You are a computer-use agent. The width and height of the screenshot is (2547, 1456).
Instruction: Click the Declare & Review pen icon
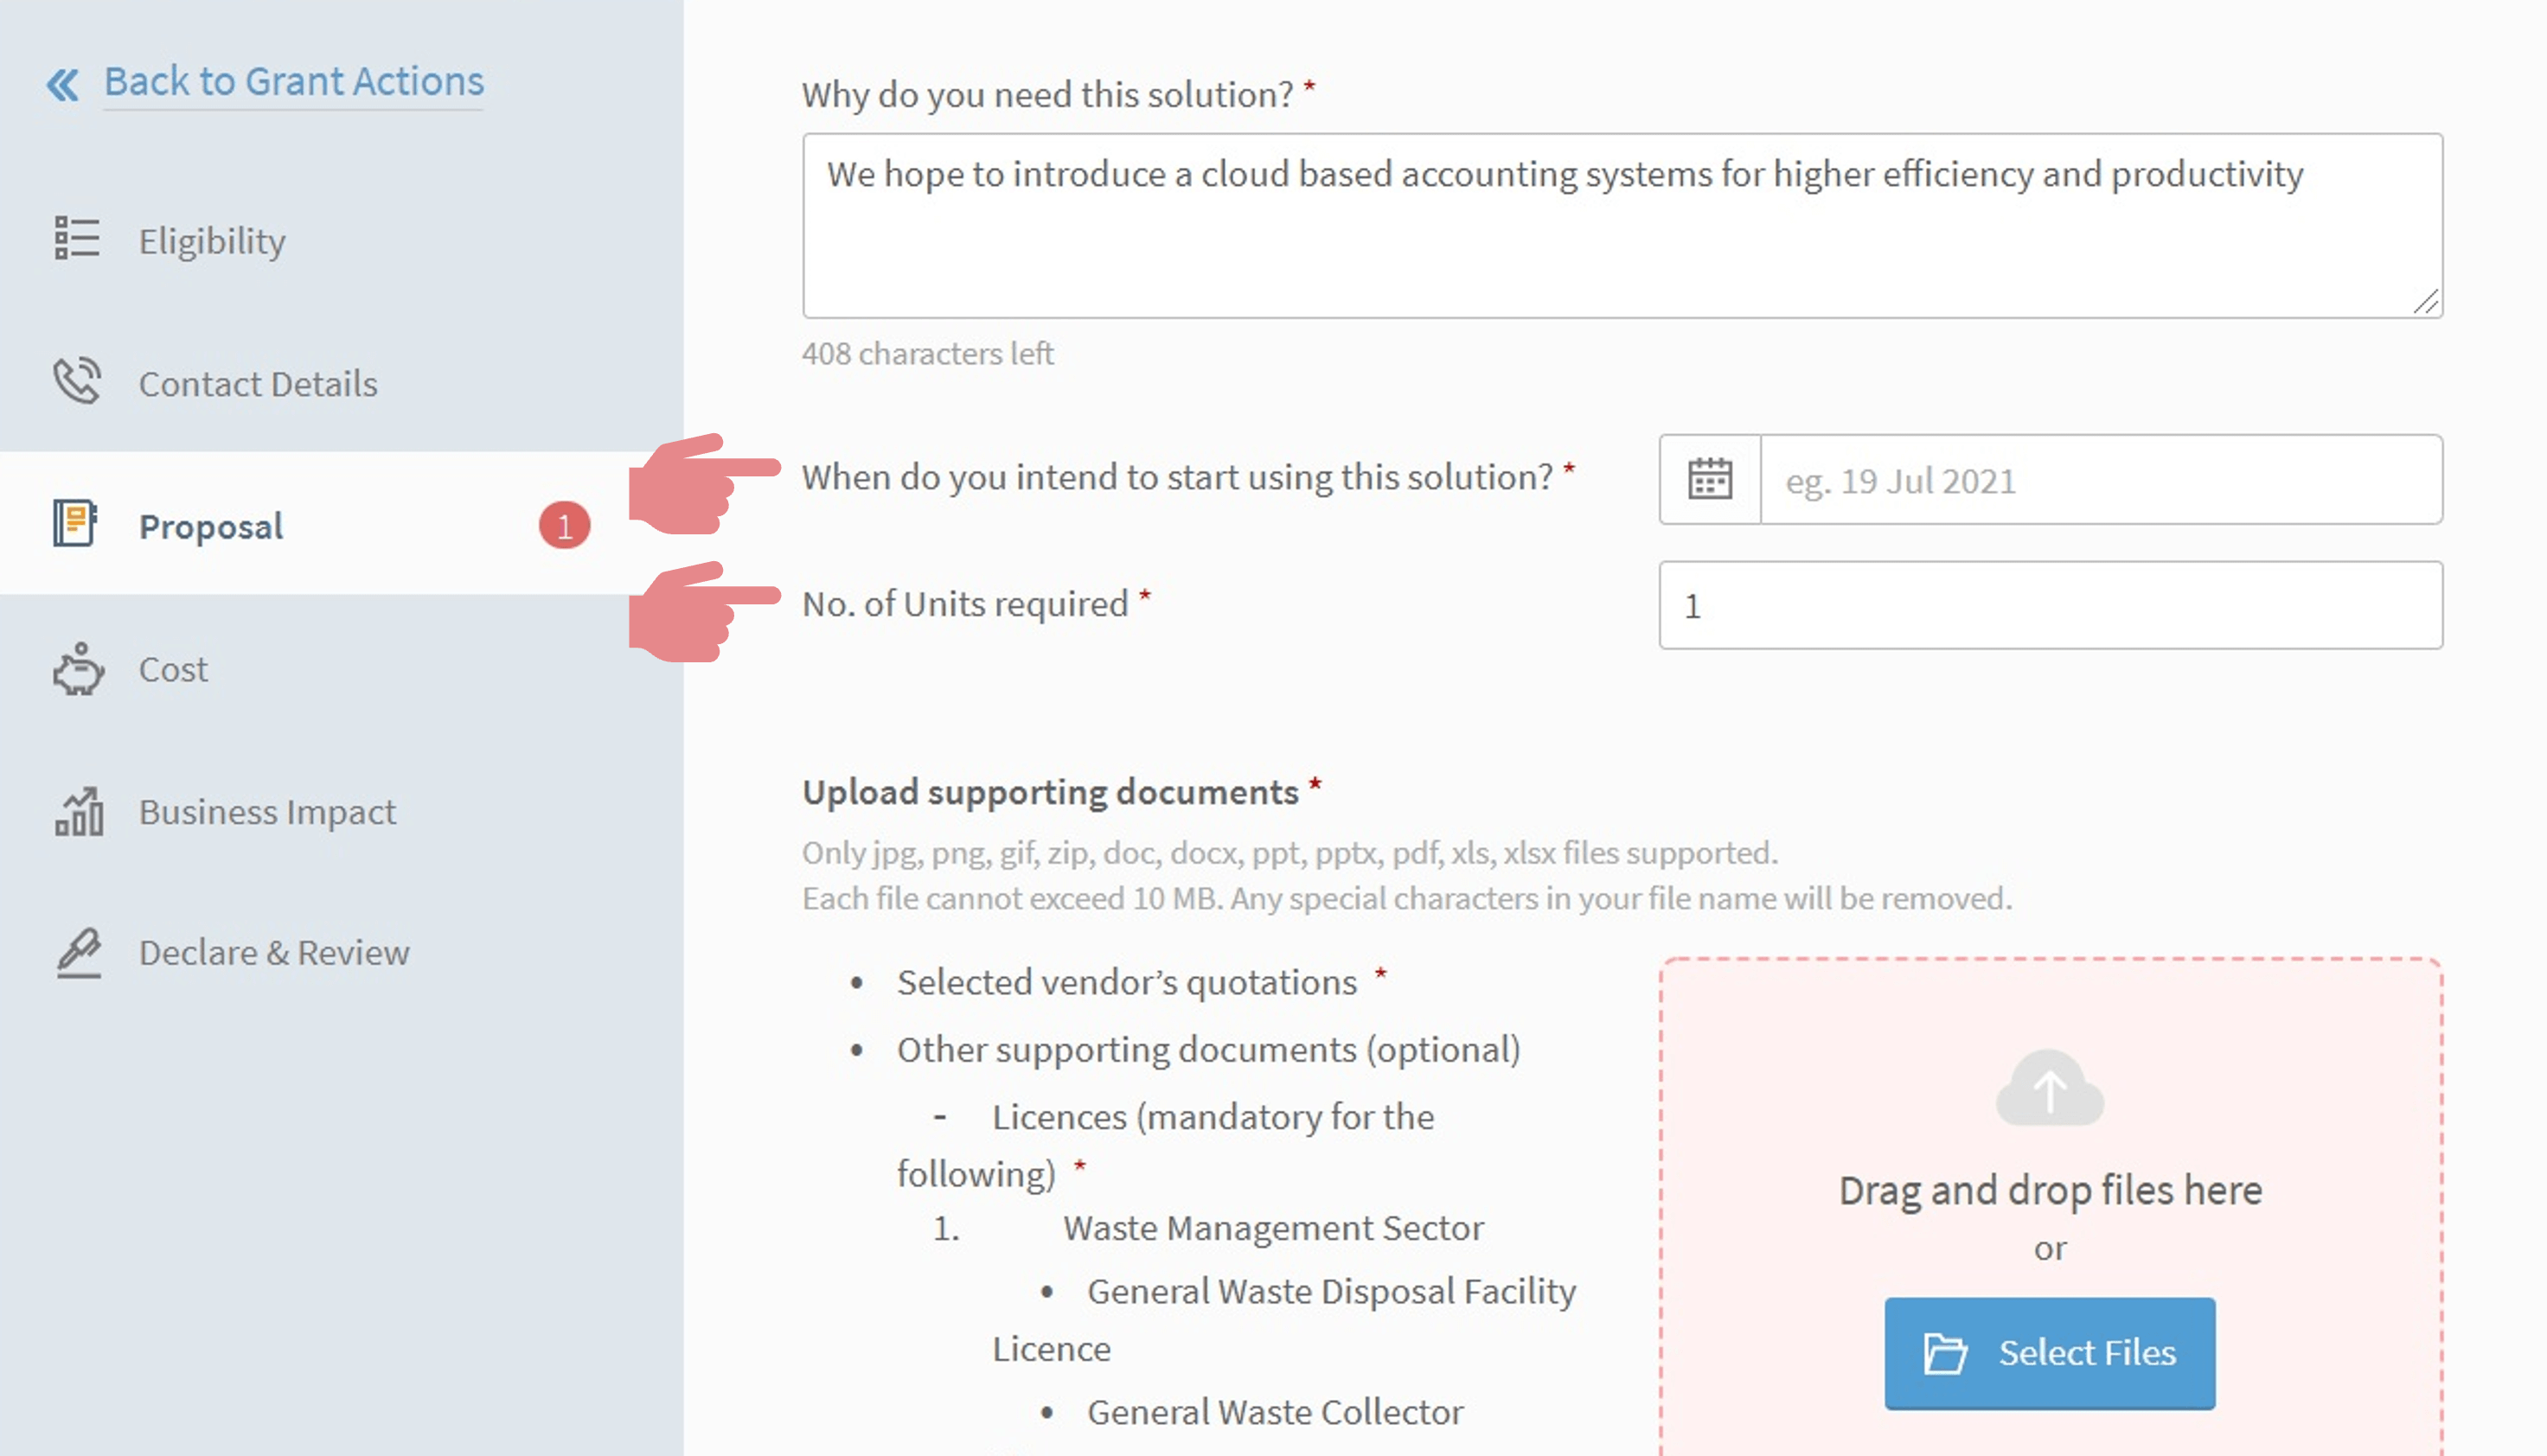click(79, 952)
